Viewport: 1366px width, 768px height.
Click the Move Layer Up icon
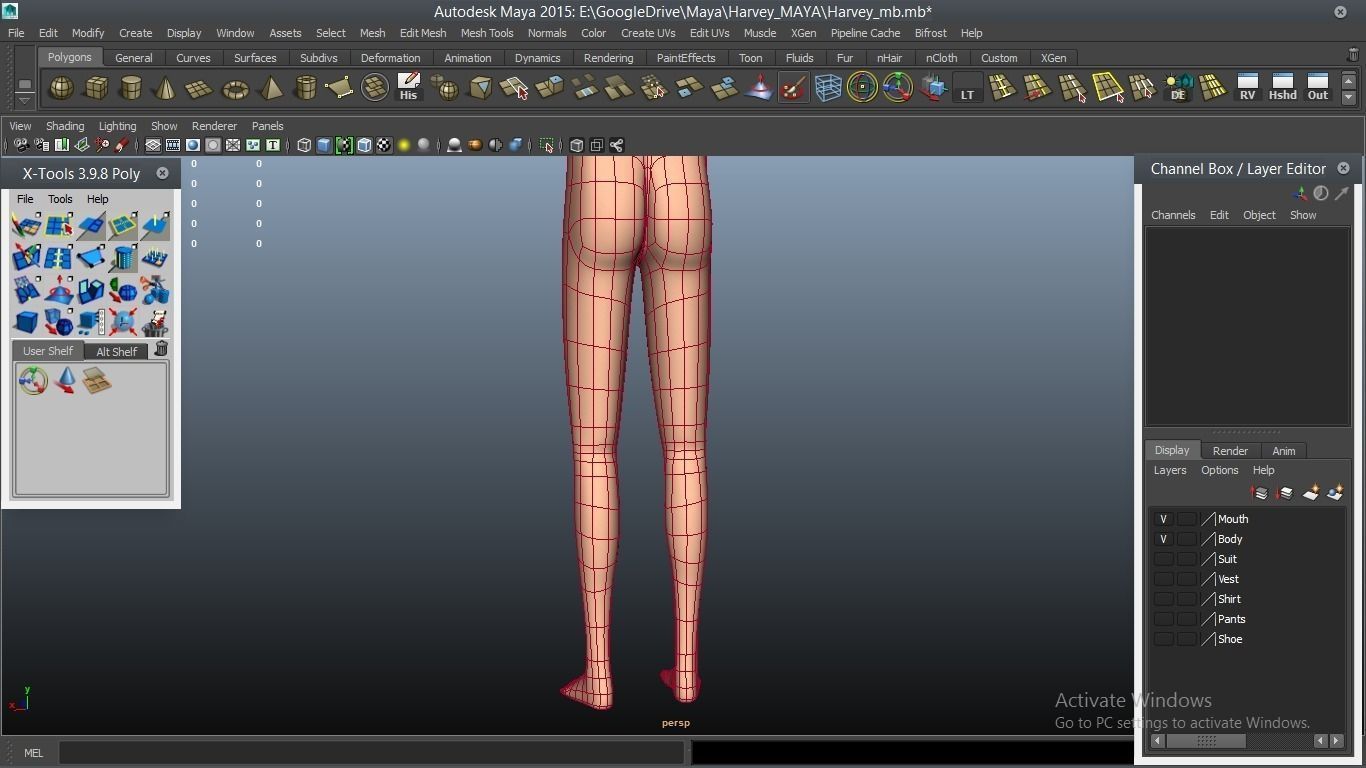click(1259, 493)
